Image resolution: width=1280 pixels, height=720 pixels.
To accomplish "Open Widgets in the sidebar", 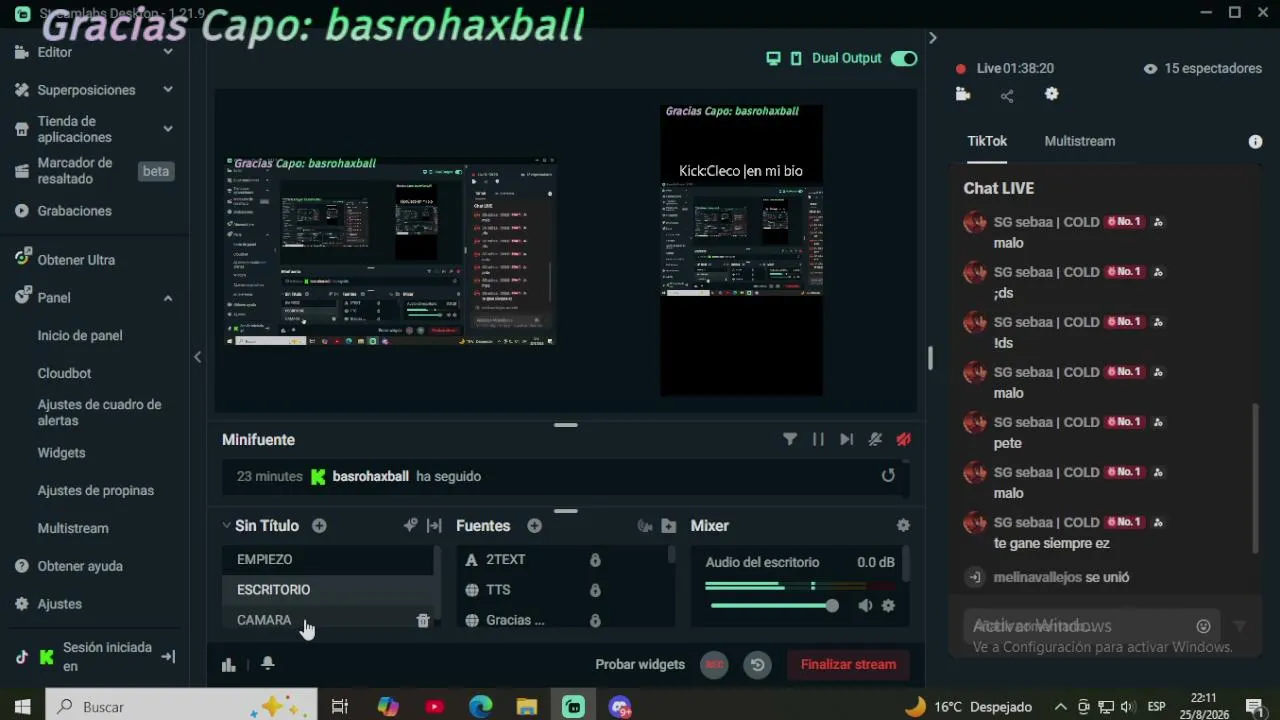I will [x=61, y=453].
